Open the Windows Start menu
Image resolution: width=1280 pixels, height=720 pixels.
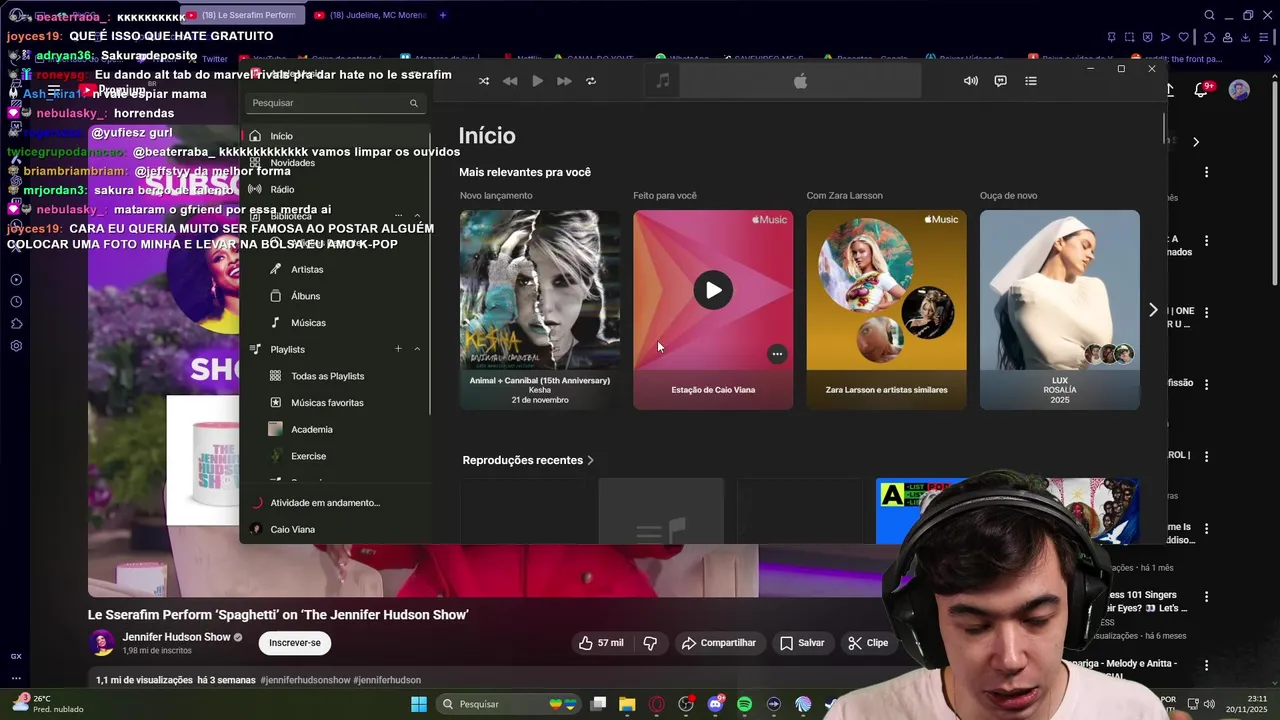pos(419,704)
